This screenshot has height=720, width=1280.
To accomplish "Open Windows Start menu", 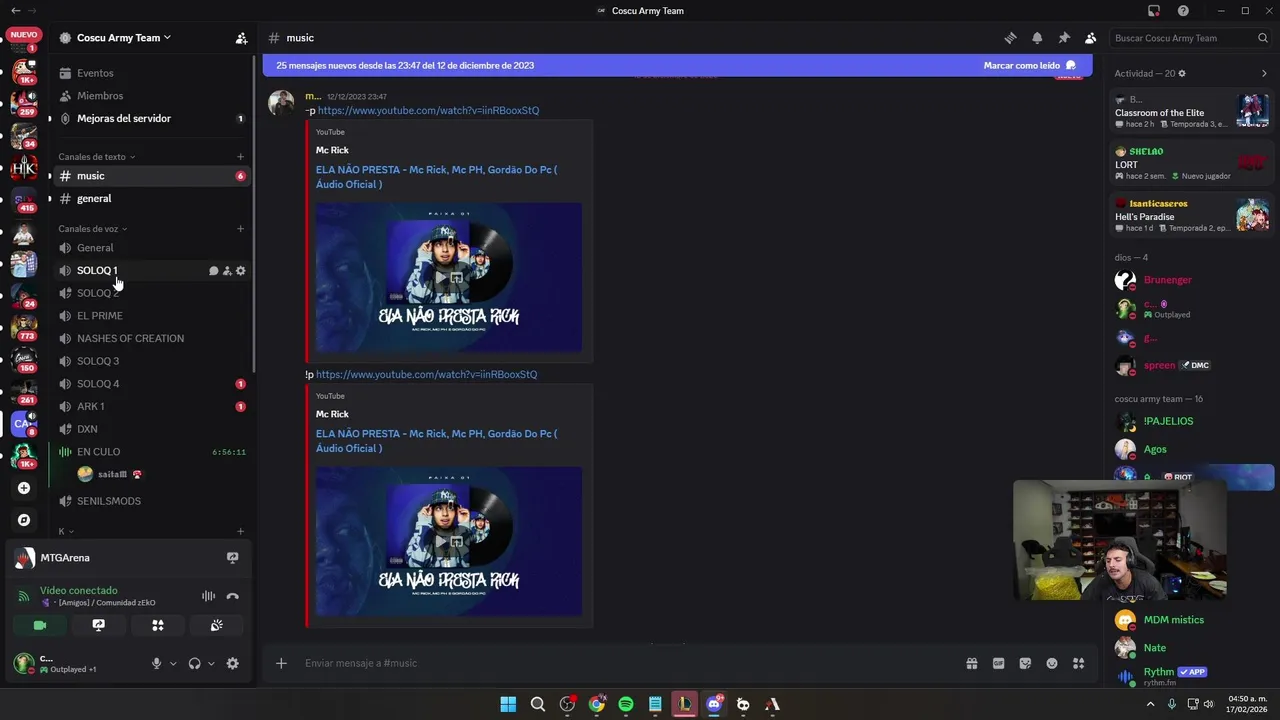I will click(508, 704).
